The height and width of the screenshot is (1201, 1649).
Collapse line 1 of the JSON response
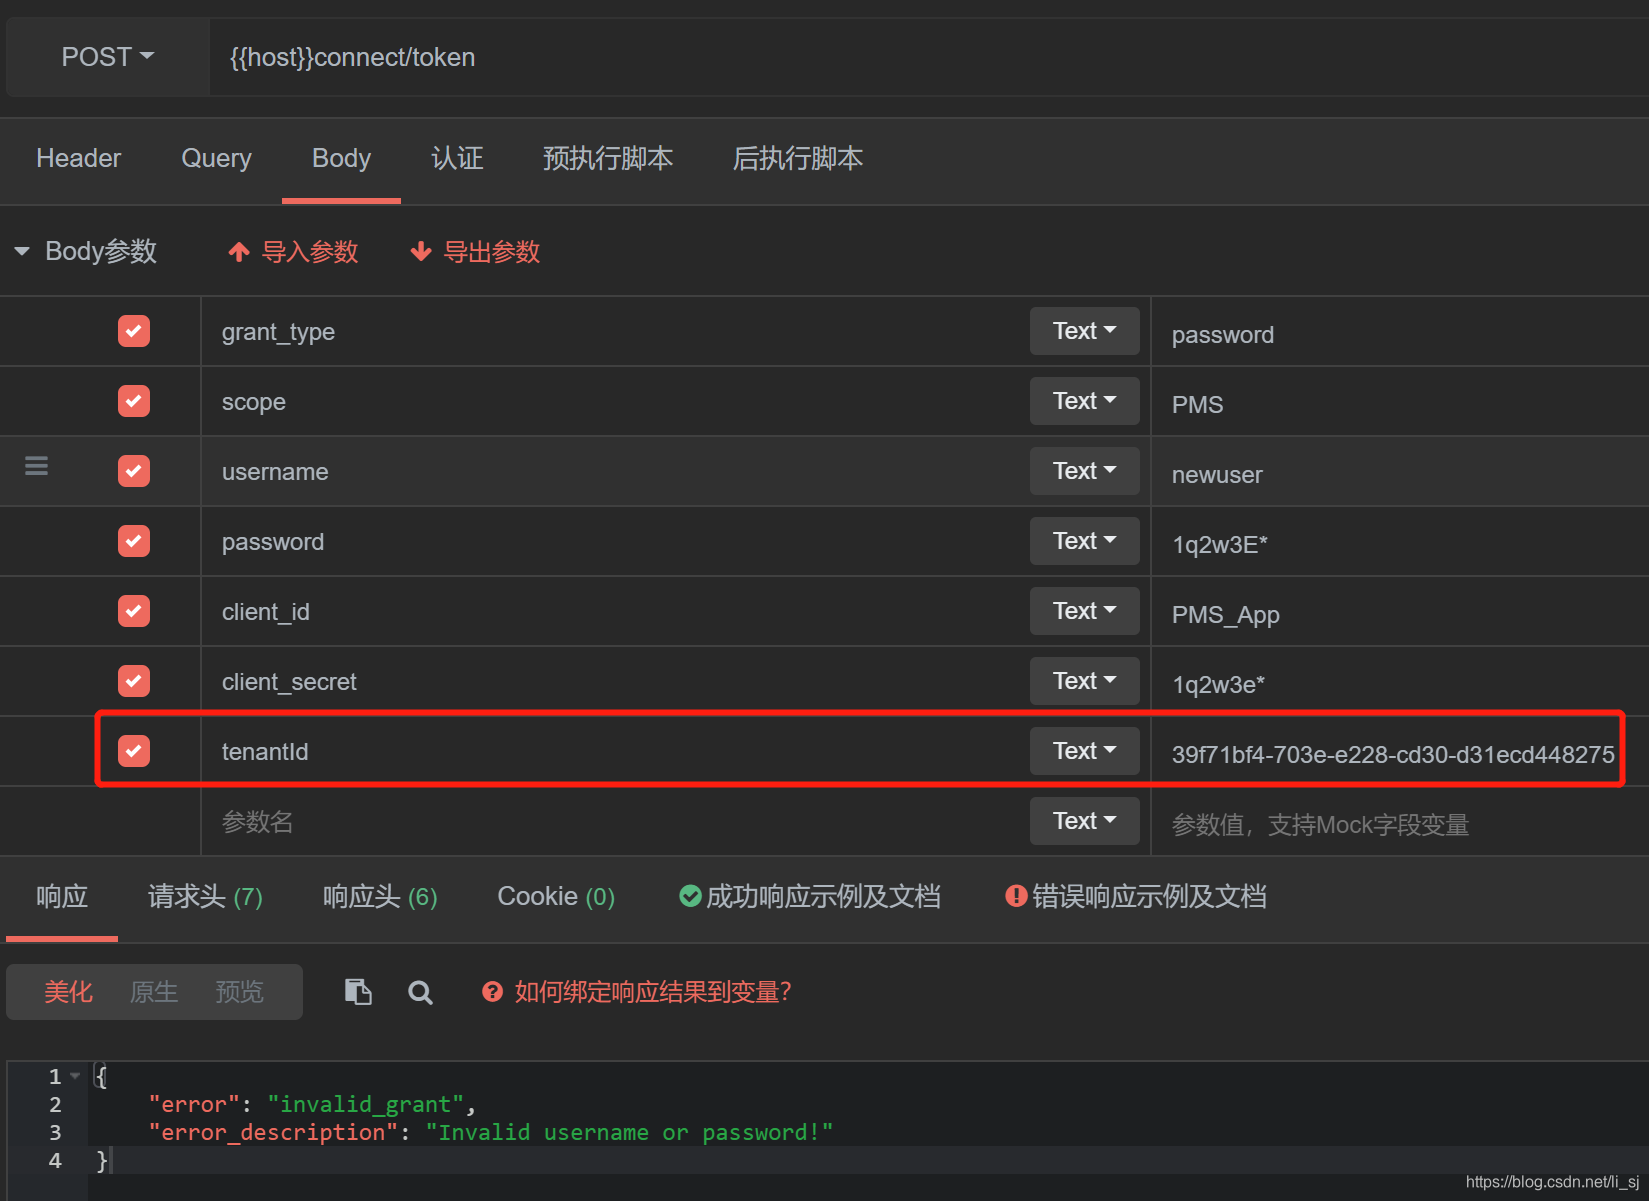(73, 1075)
